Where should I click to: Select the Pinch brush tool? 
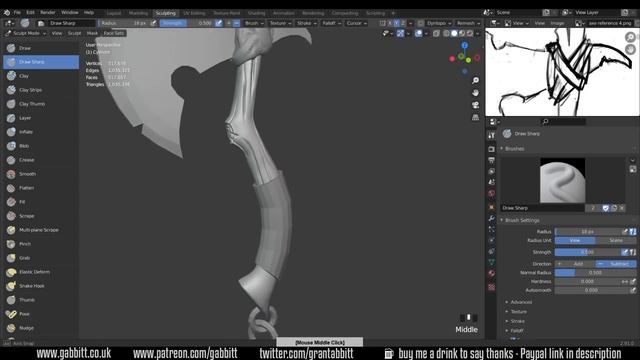[41, 244]
